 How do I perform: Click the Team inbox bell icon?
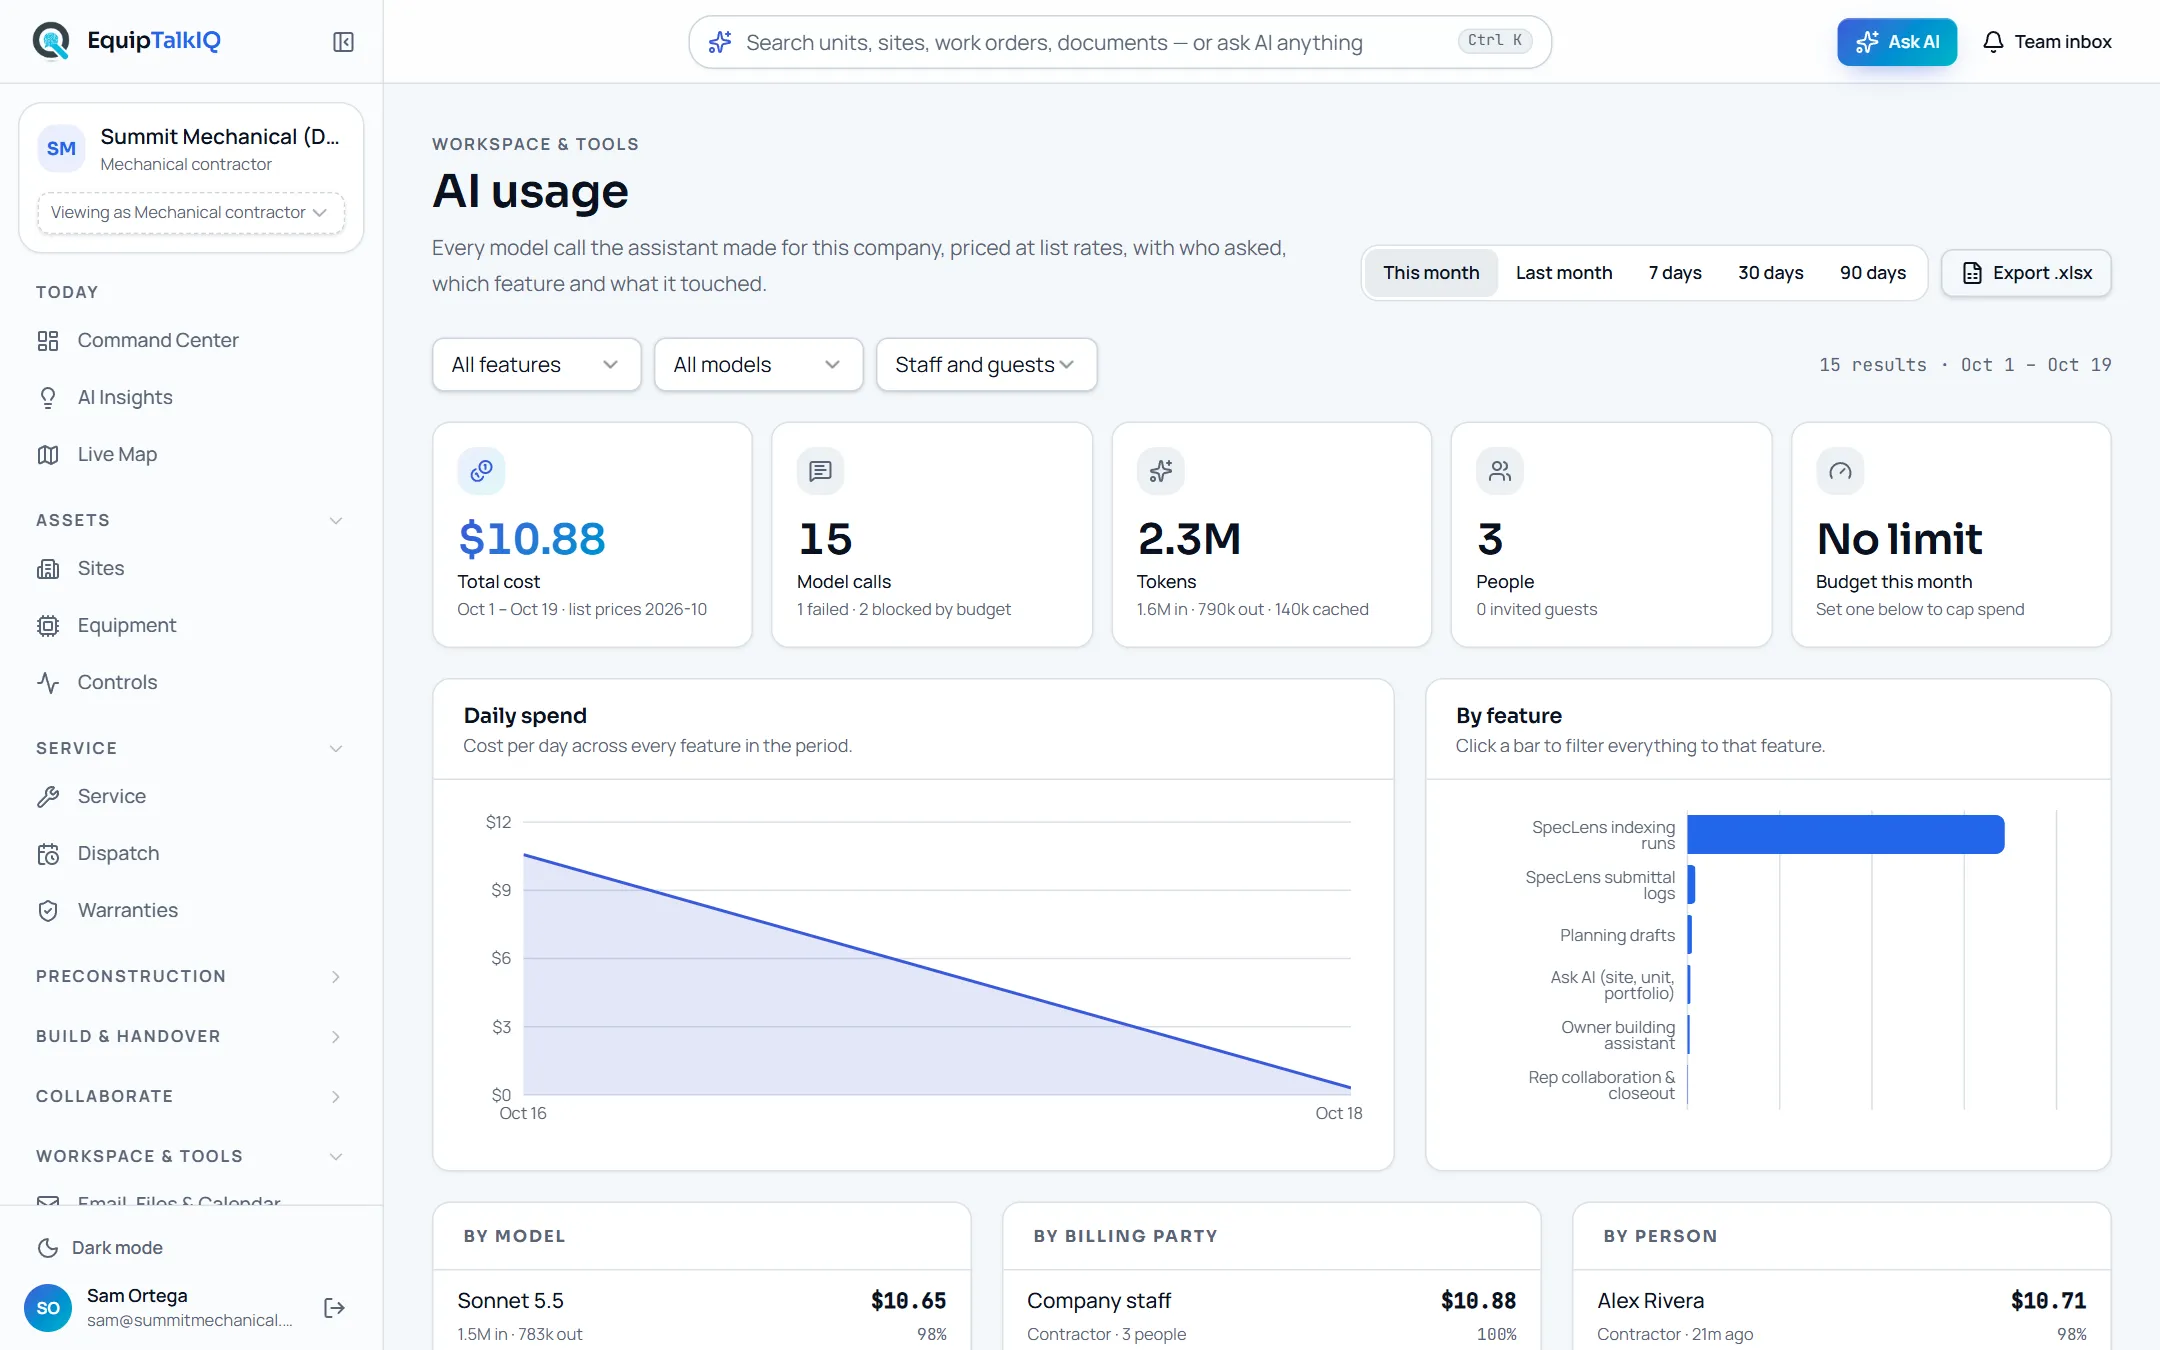pyautogui.click(x=1993, y=42)
